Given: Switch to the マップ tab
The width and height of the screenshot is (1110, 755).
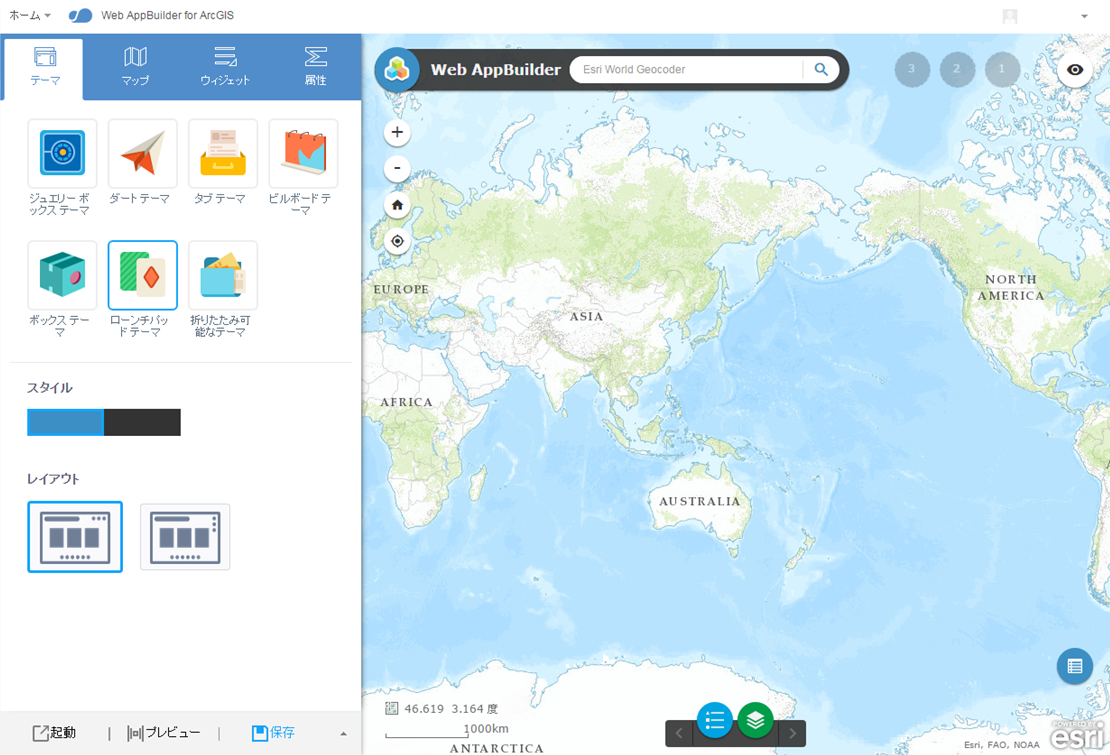Looking at the screenshot, I should click(x=135, y=68).
